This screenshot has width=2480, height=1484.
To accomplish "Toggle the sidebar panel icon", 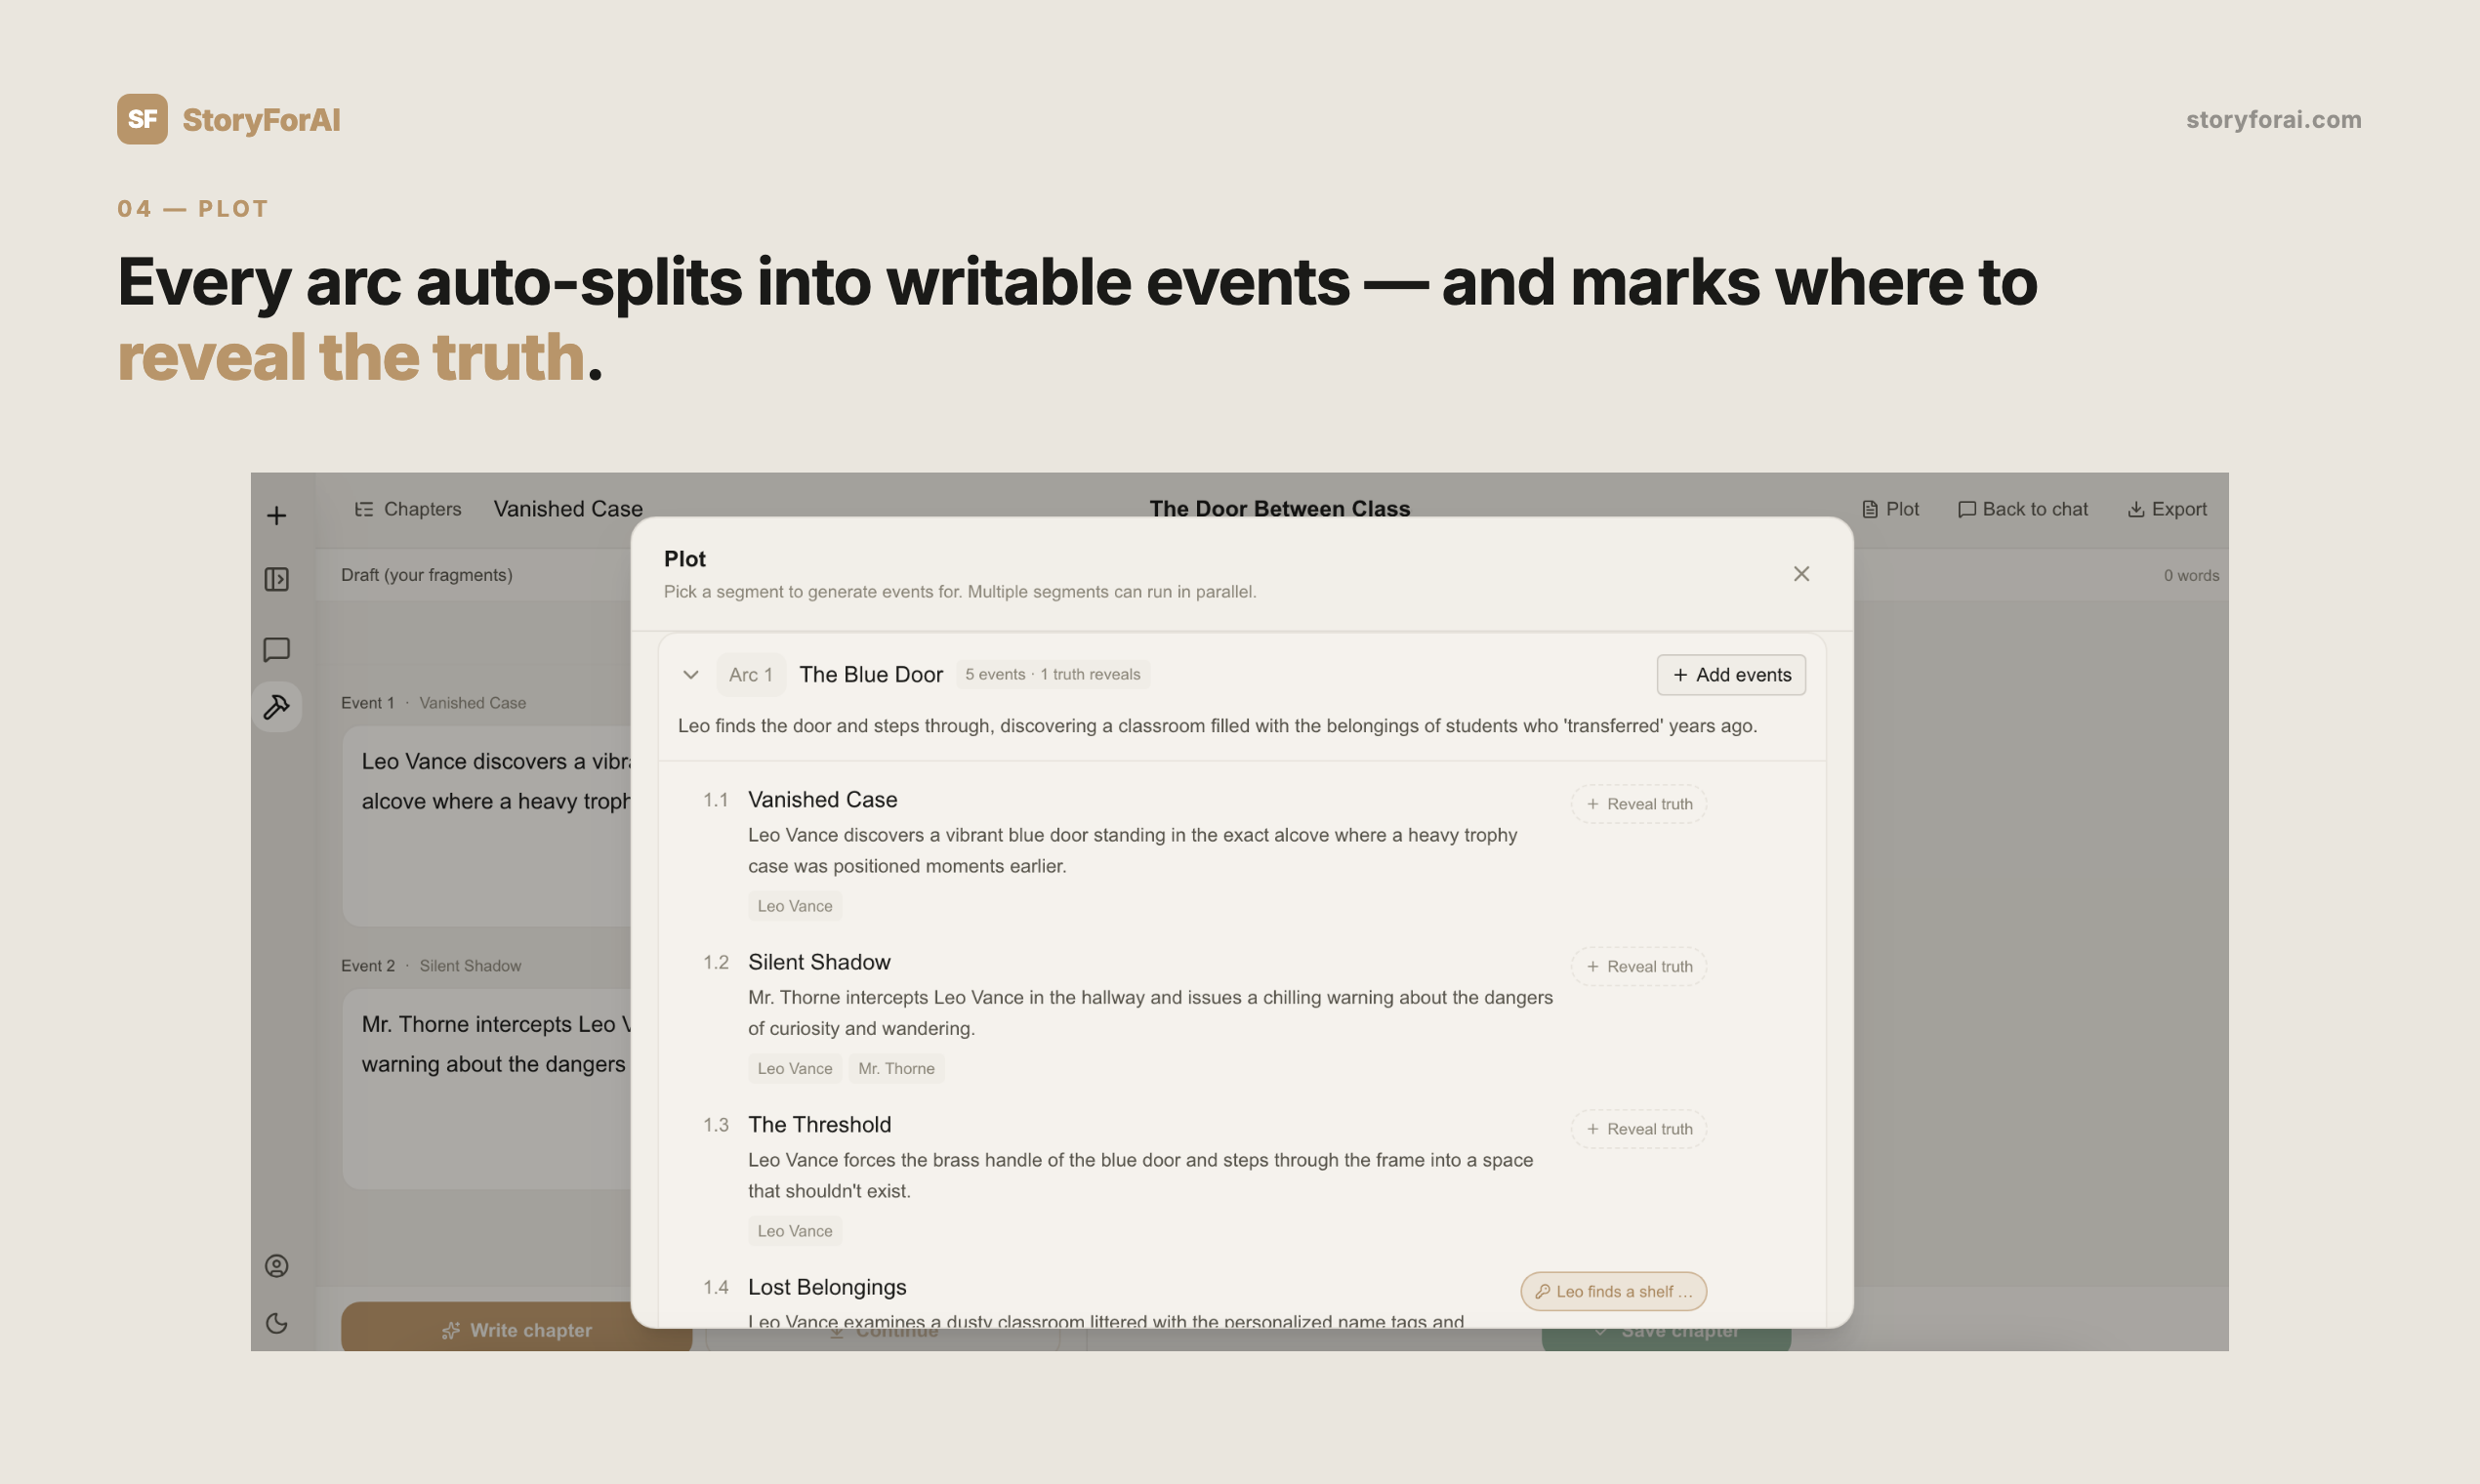I will tap(277, 579).
